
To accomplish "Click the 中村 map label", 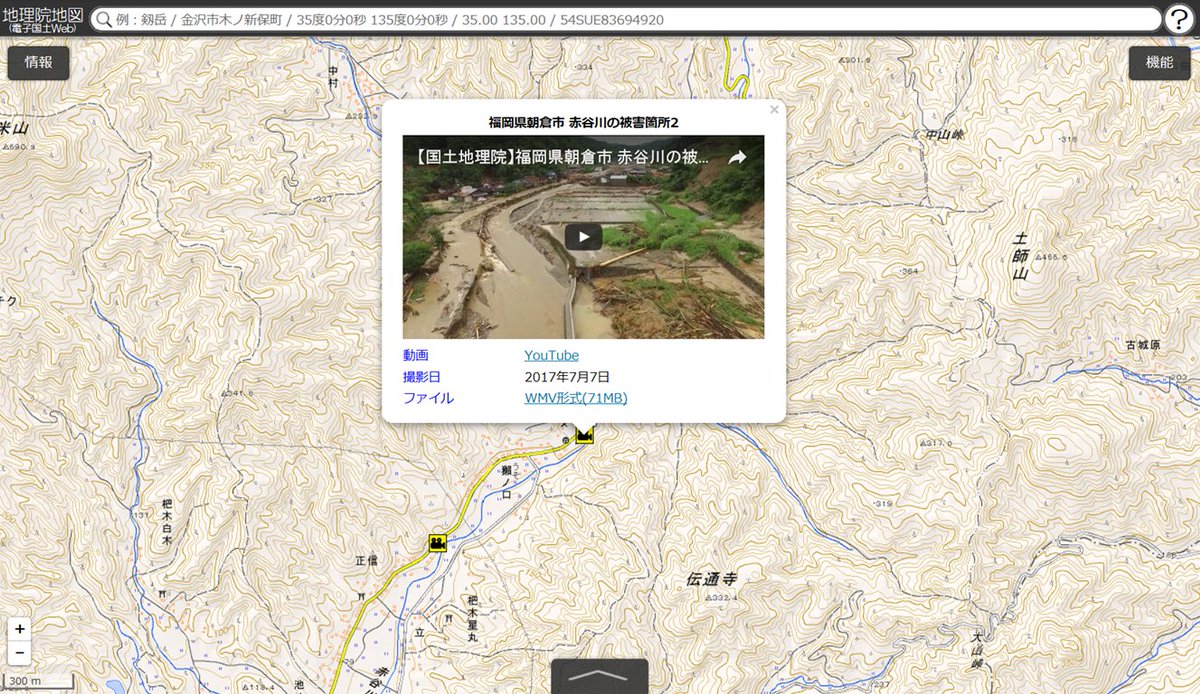I will click(334, 76).
